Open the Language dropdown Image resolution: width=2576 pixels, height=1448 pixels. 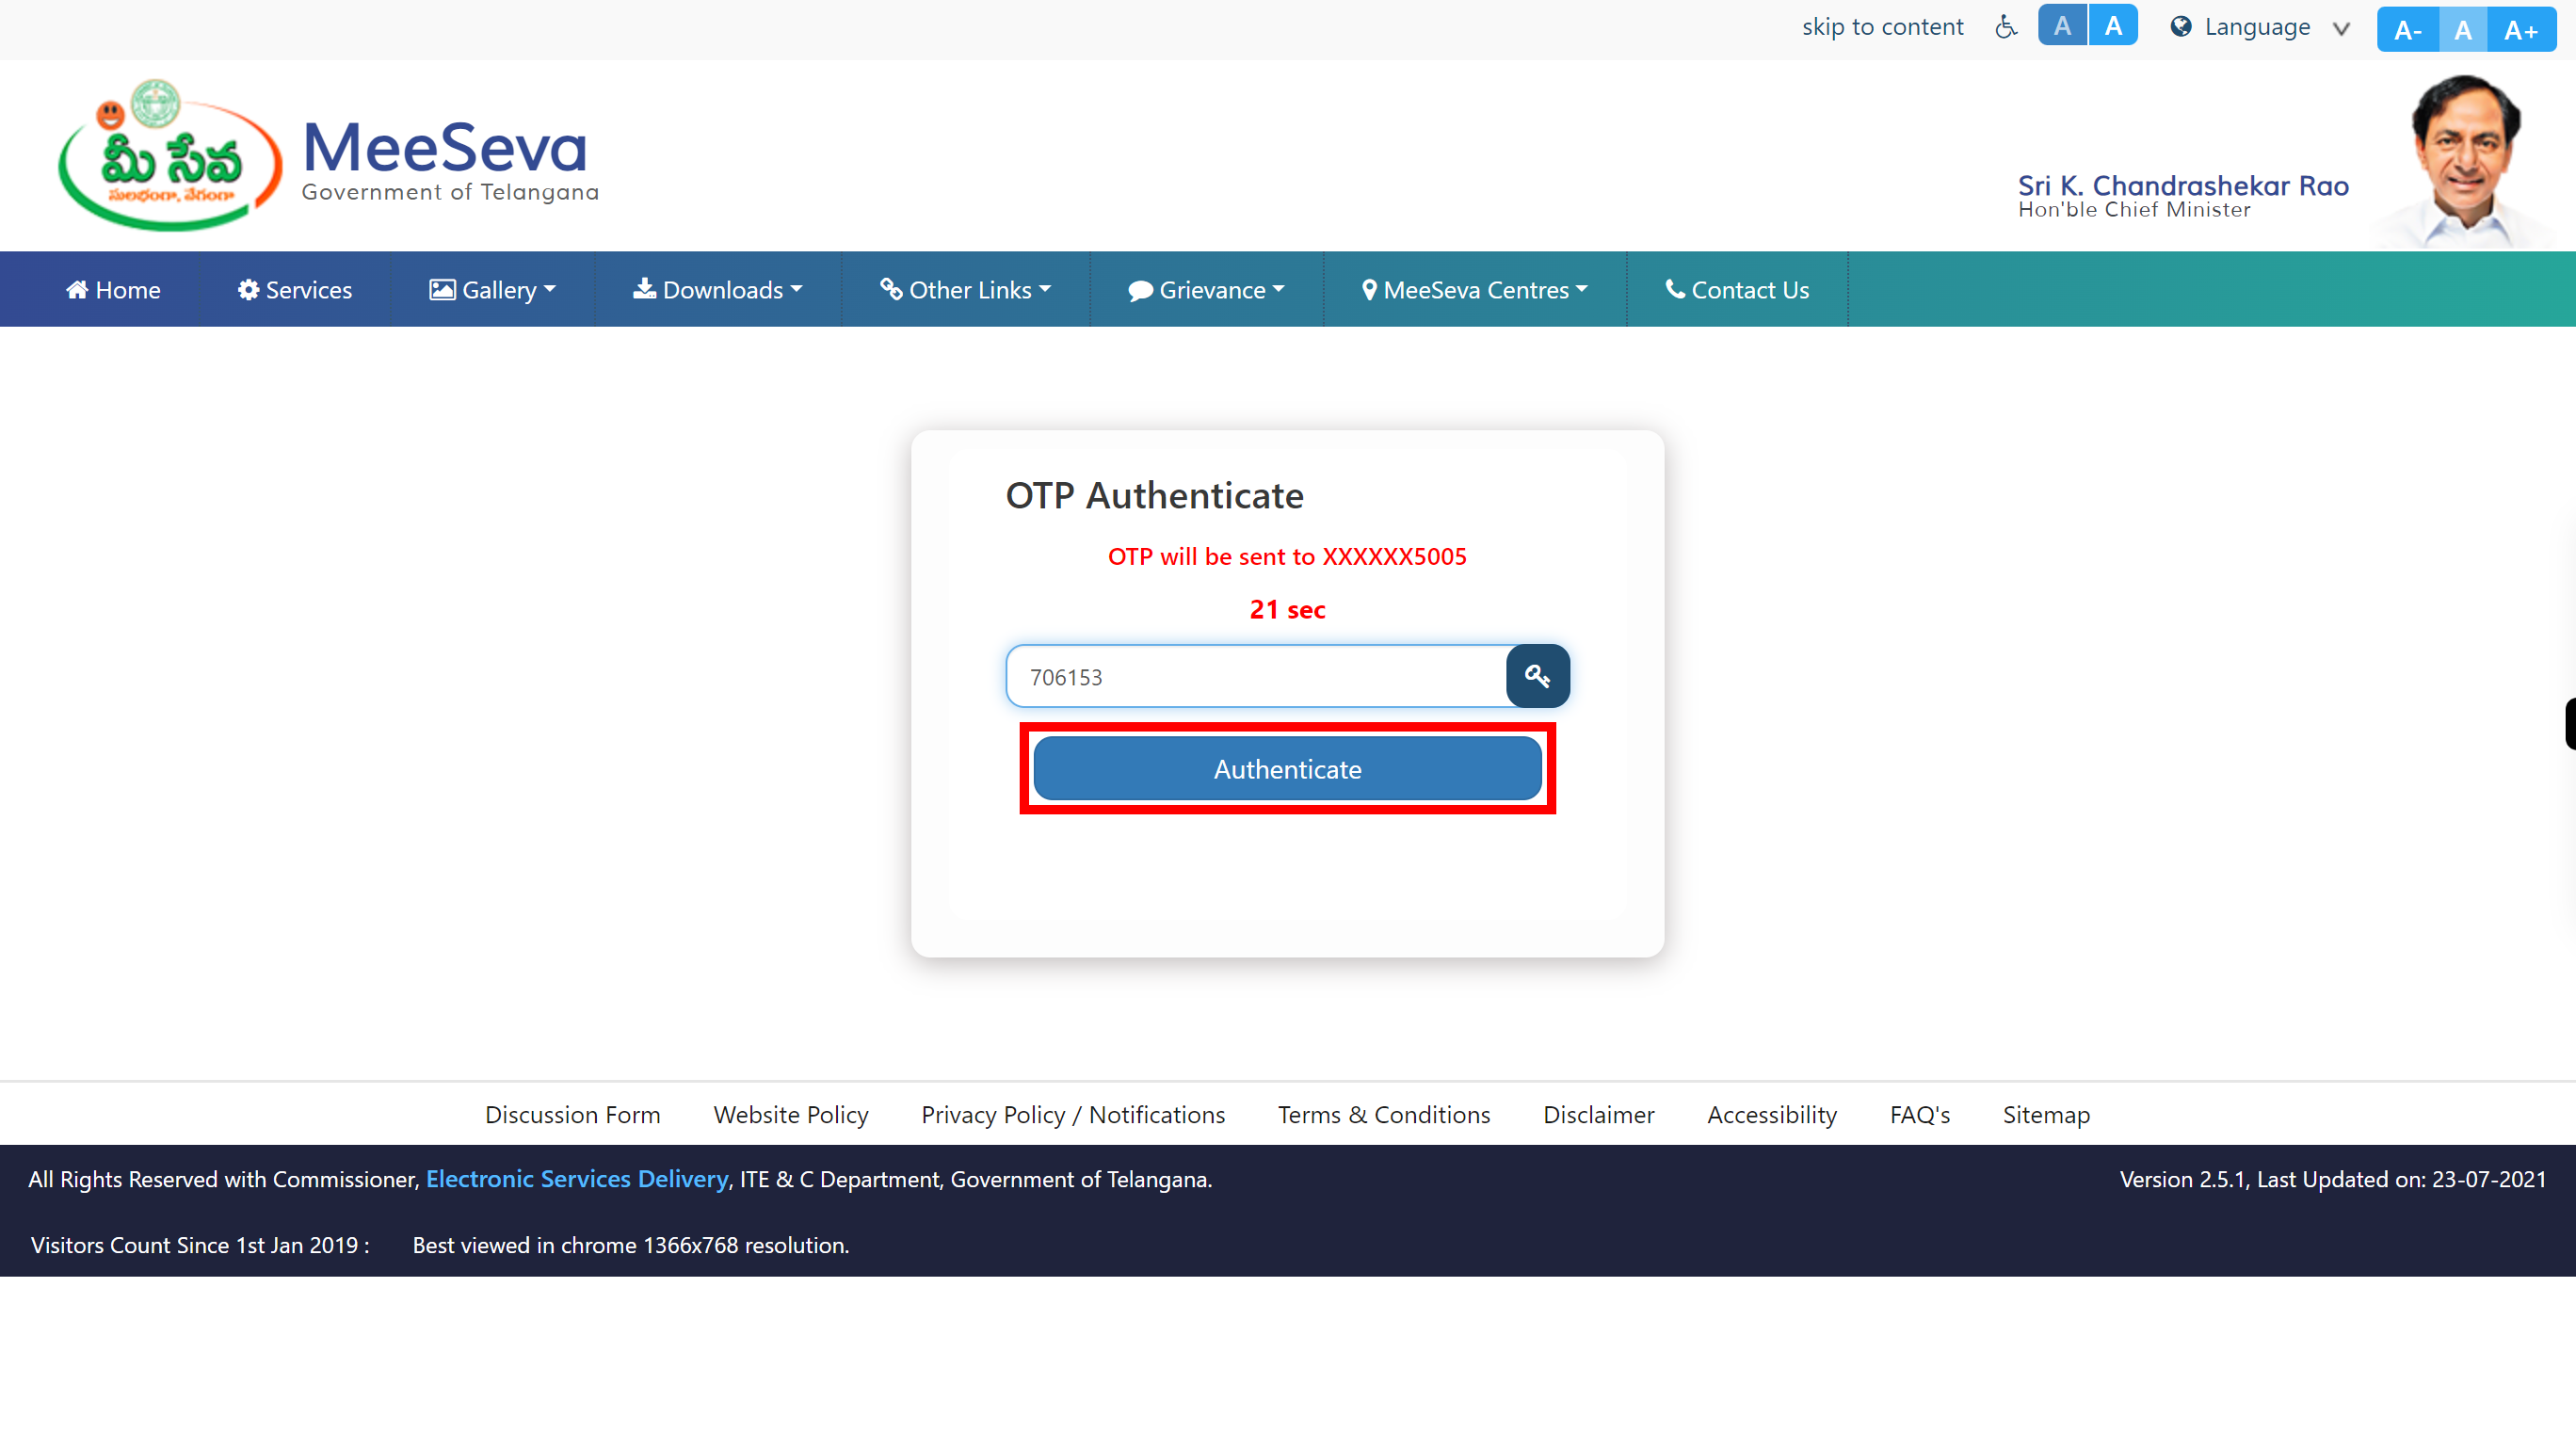pos(2260,27)
